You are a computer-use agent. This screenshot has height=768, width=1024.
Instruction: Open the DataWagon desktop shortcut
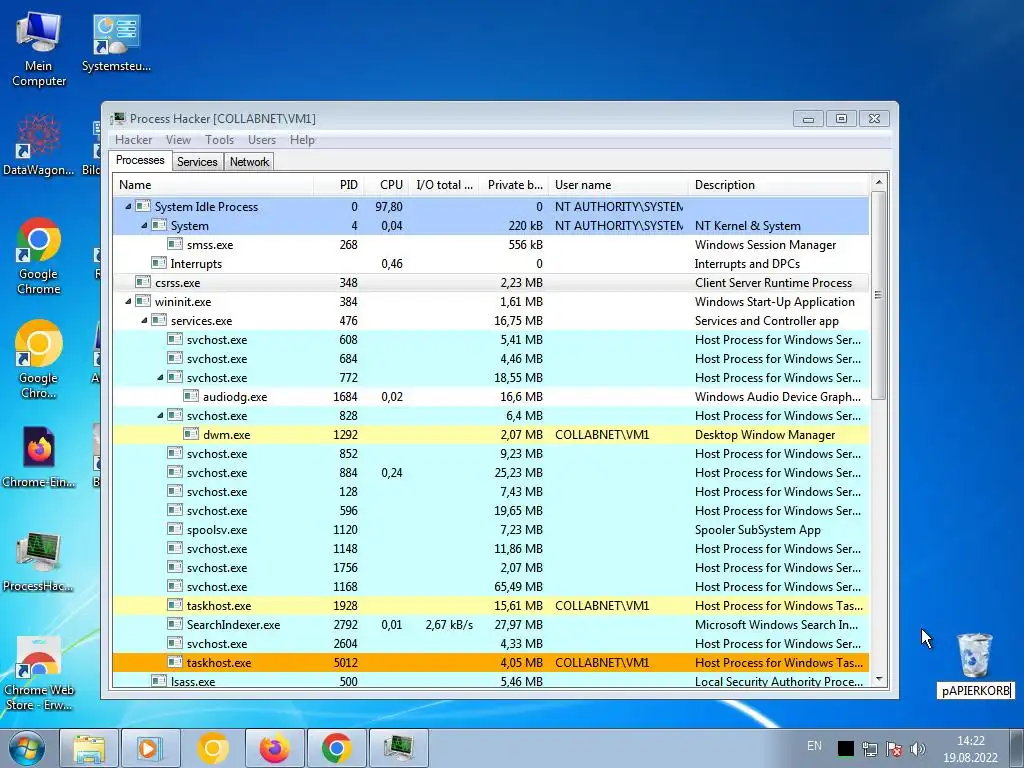click(x=39, y=145)
